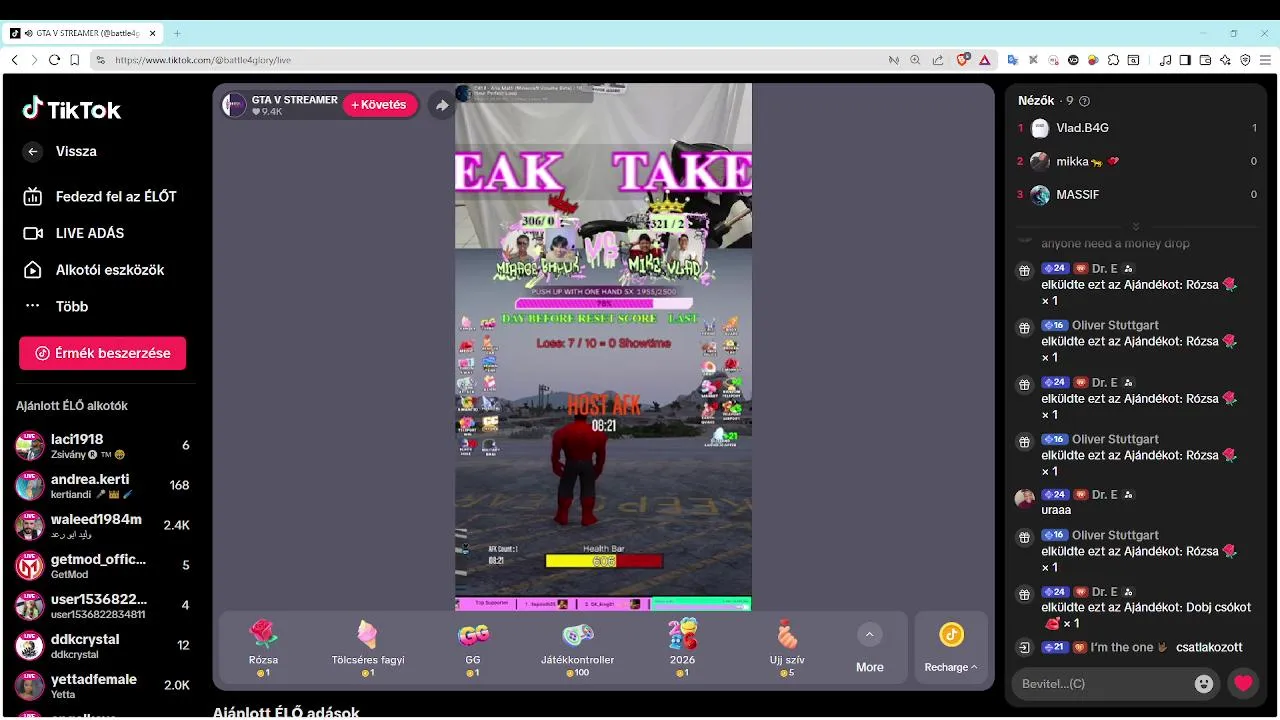Close the GTA V STREAMER tab

coord(153,33)
